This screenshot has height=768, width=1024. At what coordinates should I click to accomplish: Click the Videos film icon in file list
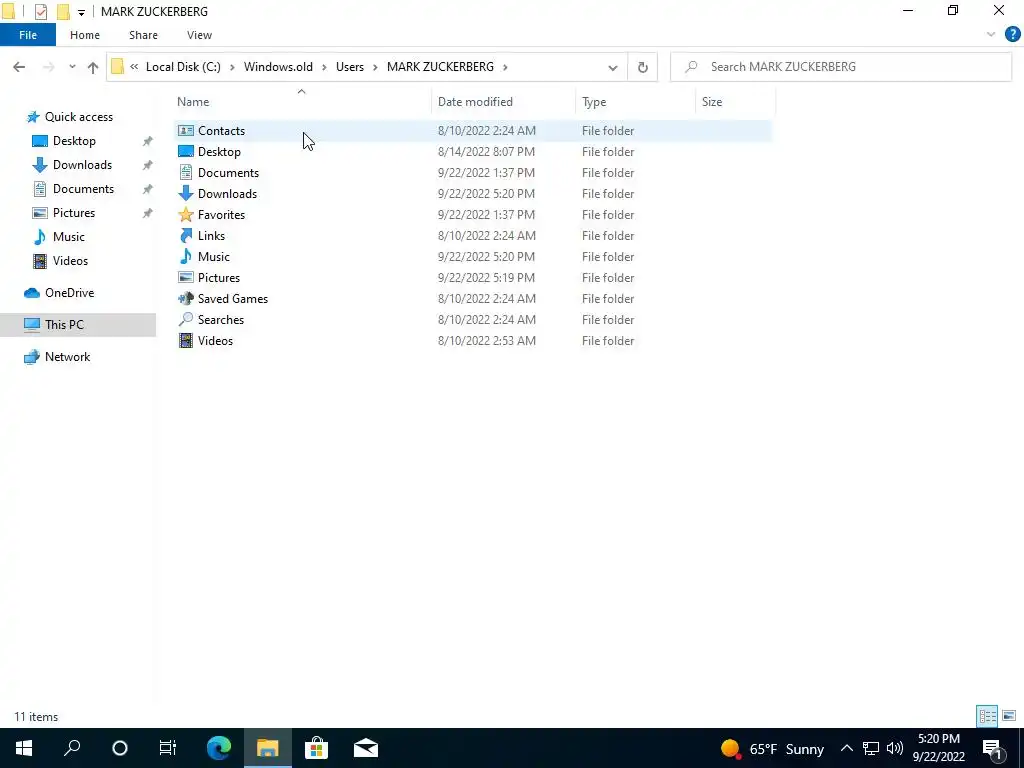coord(185,340)
